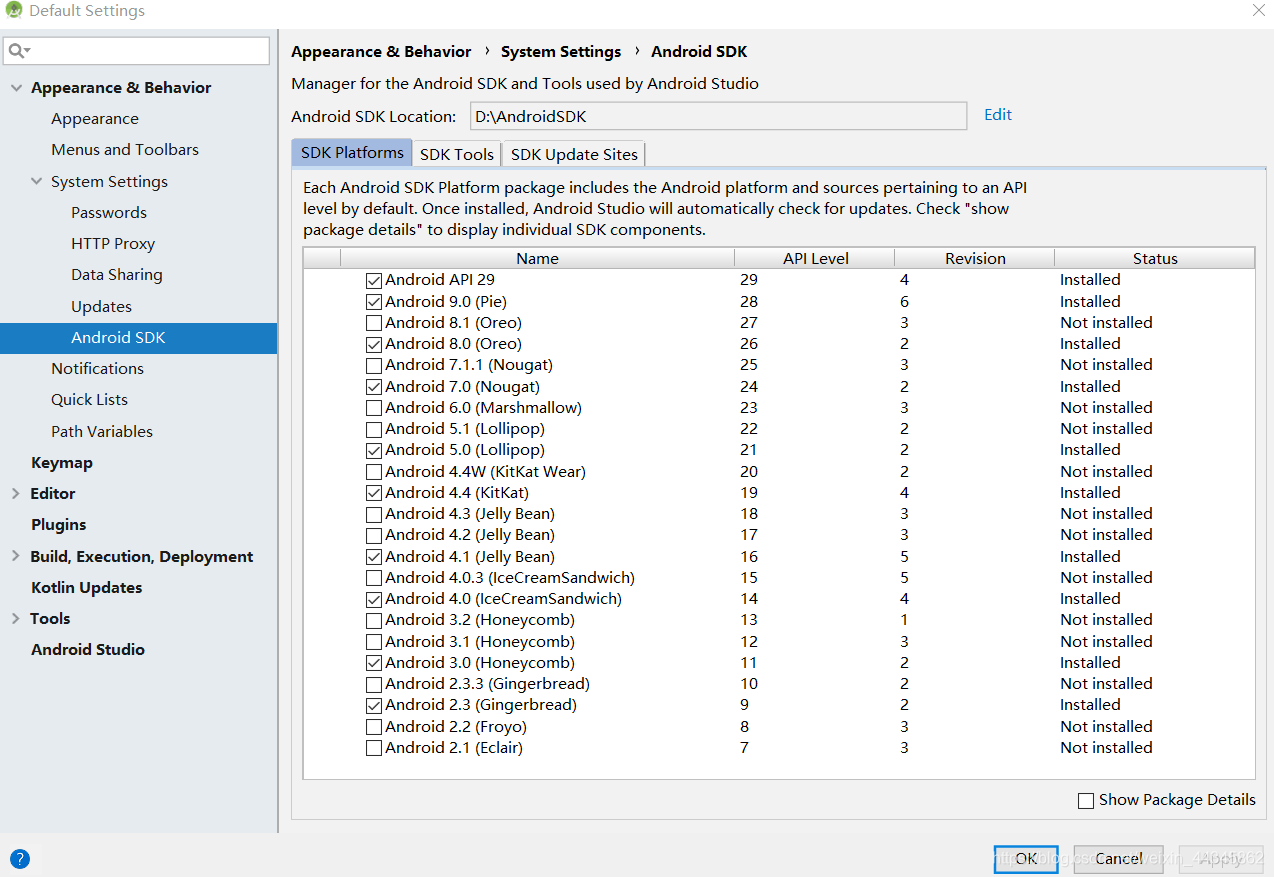Open Updates settings page
The image size is (1274, 877).
click(x=101, y=307)
